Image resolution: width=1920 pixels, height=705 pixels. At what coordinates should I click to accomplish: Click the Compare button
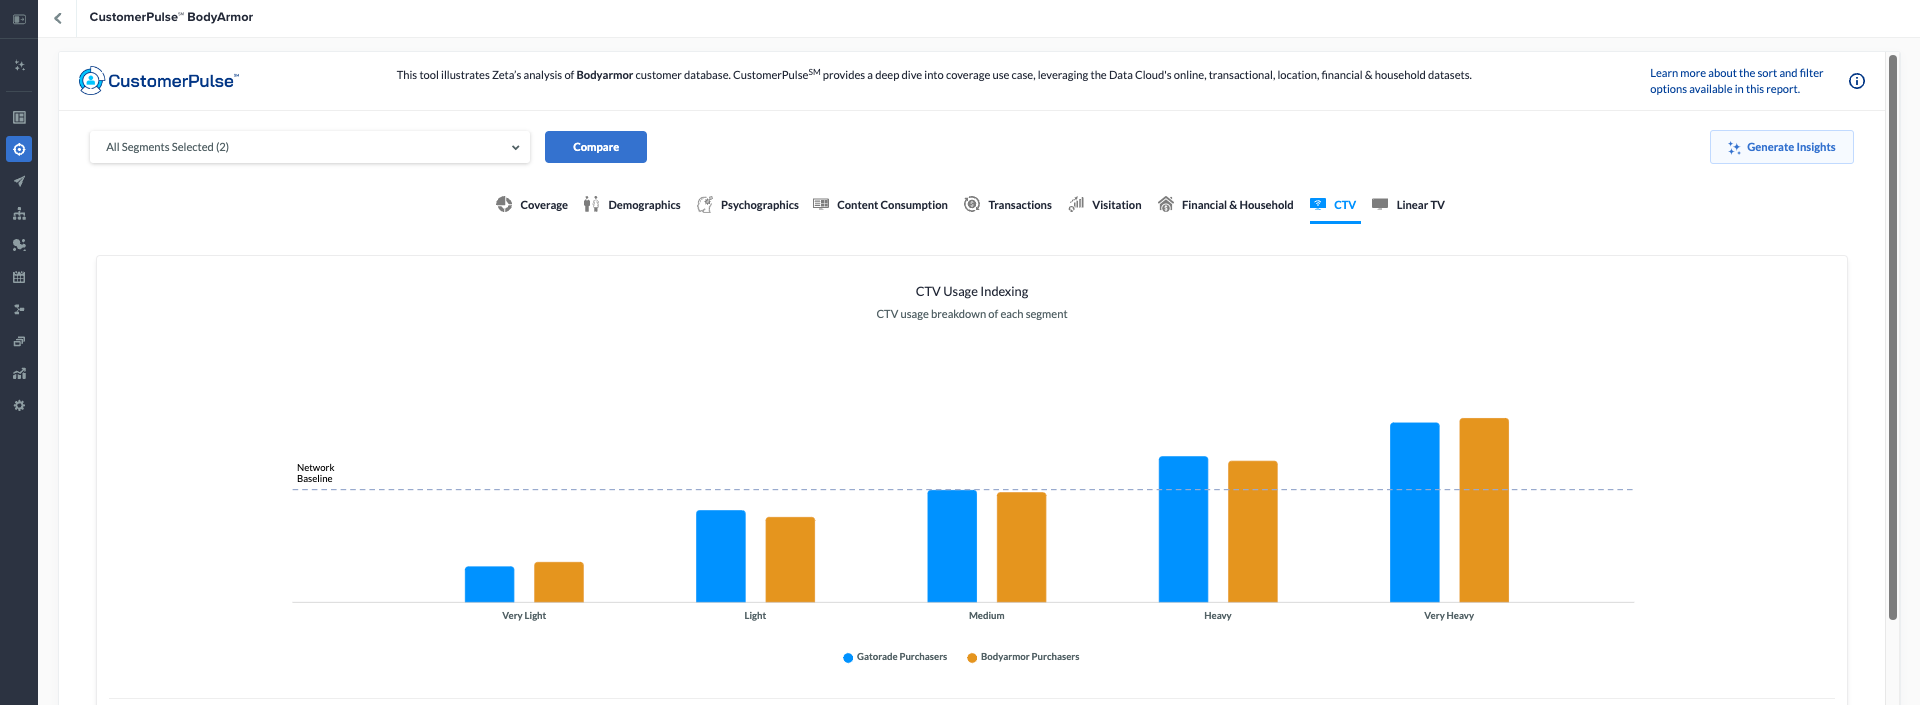(x=596, y=147)
